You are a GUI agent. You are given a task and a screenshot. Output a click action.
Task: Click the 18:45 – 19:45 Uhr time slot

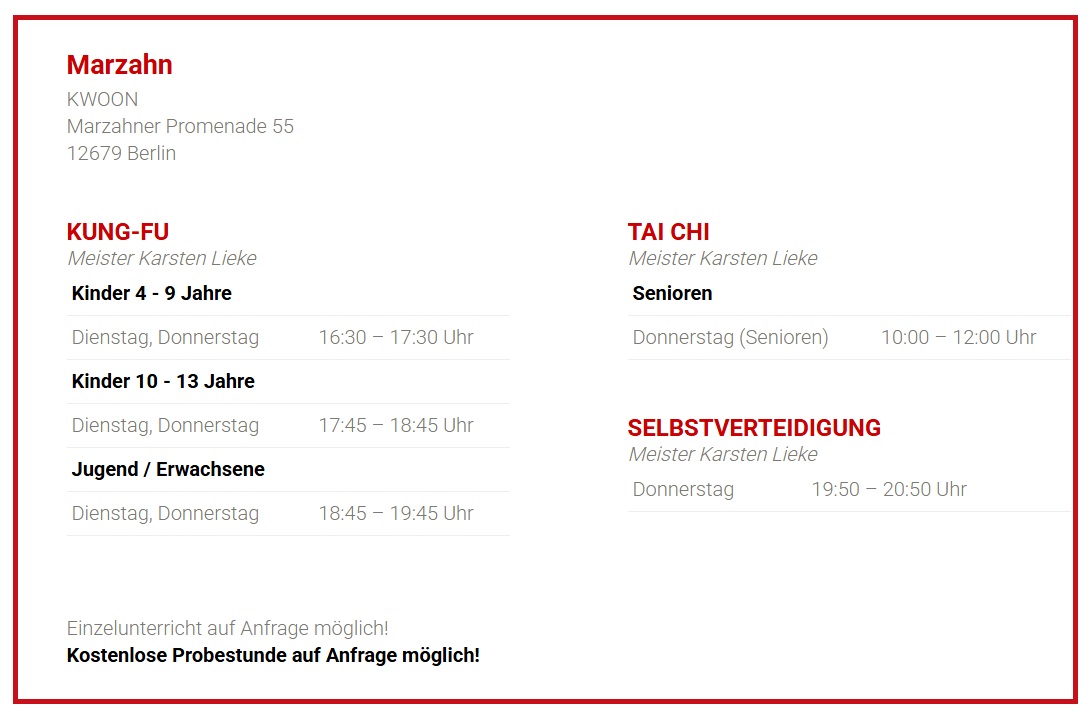pos(395,513)
